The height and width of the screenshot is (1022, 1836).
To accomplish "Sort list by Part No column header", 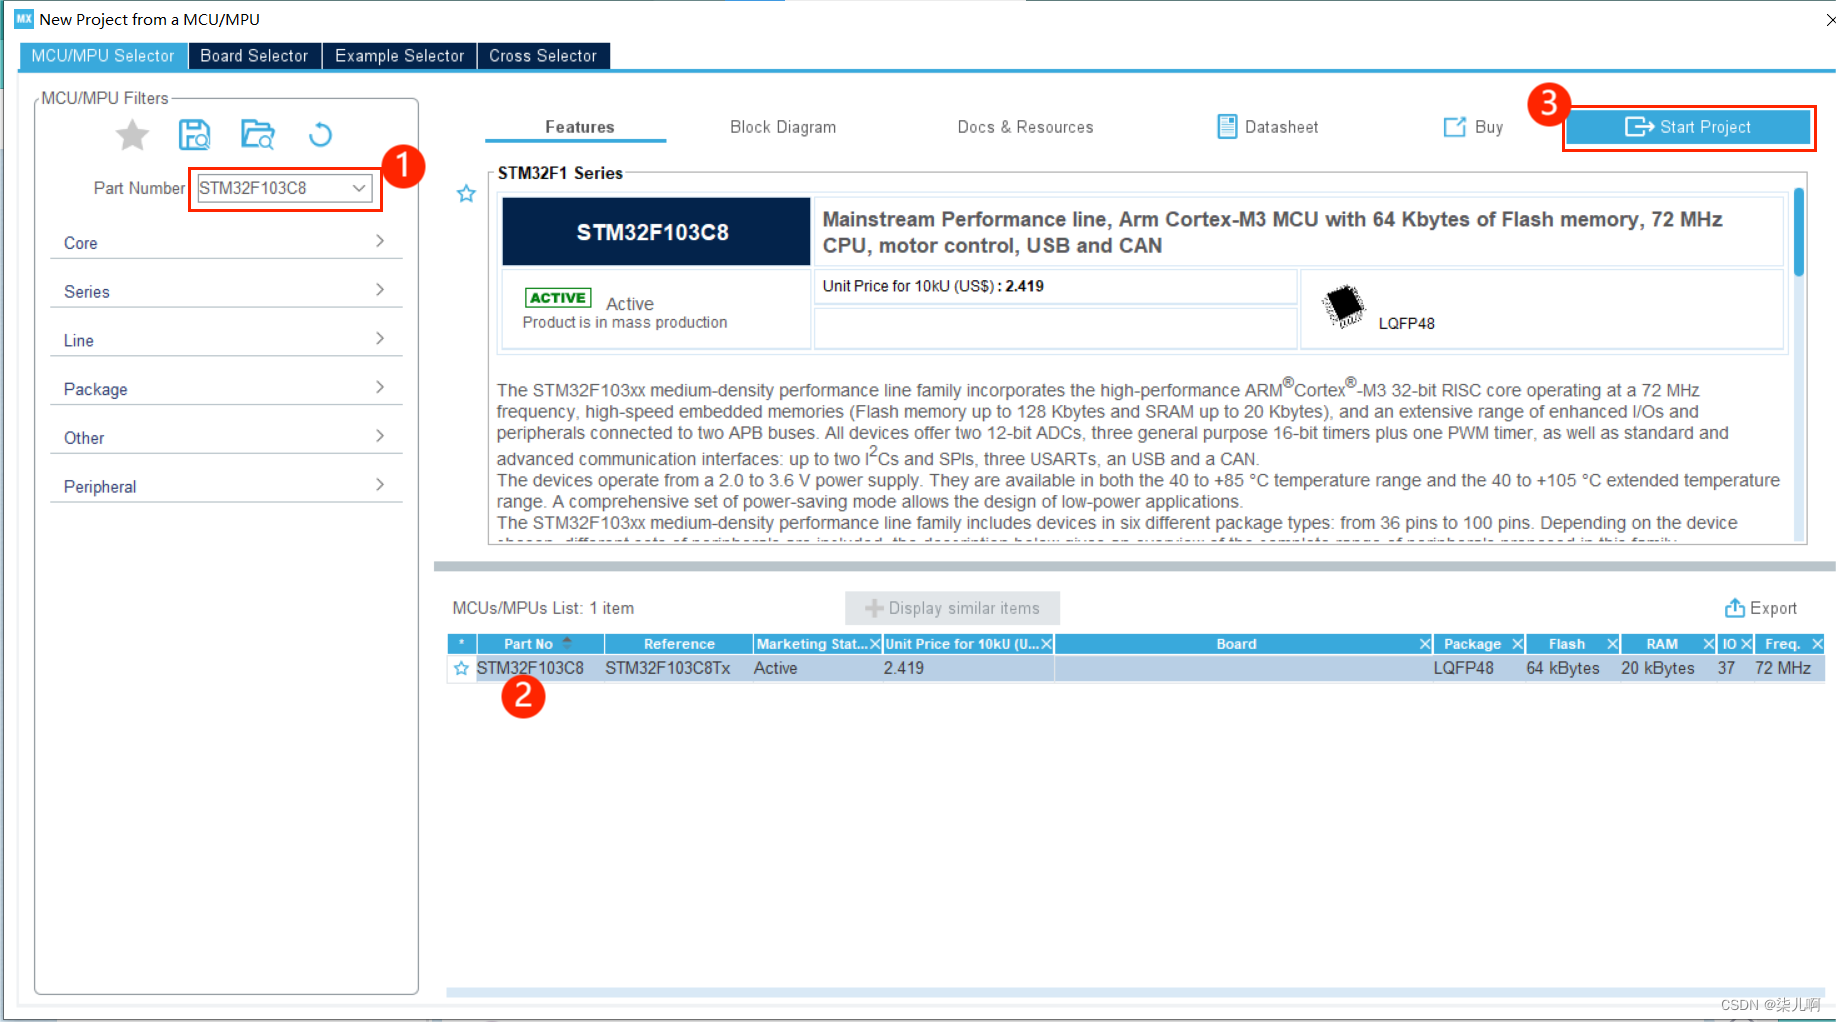I will point(540,644).
